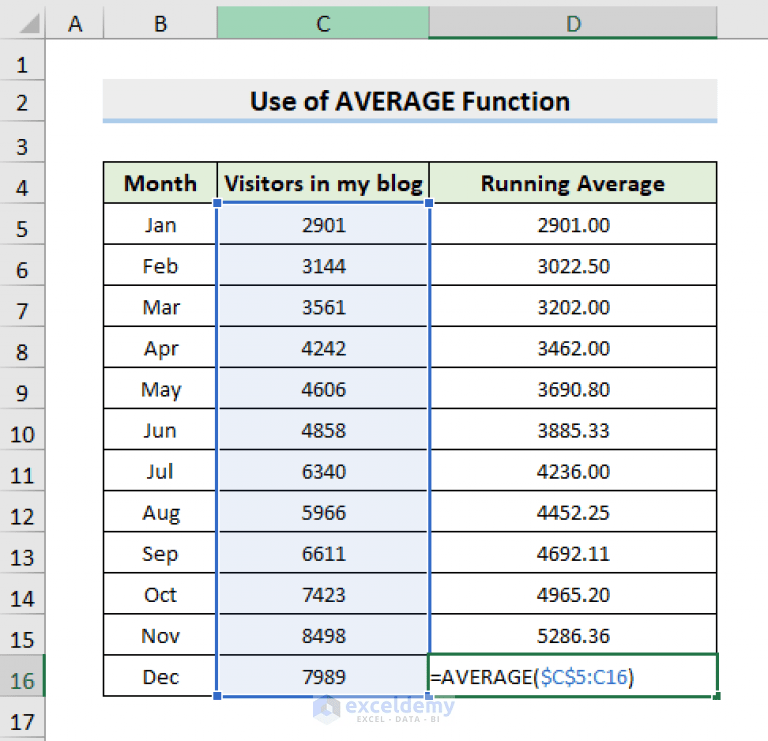
Task: Select row 11 header
Action: point(22,471)
